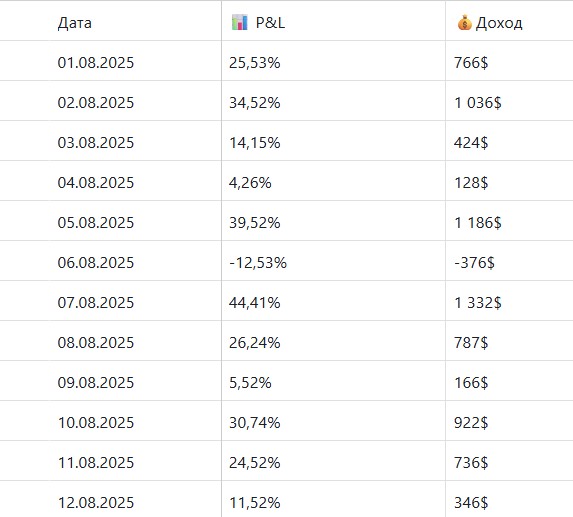Click the income cell showing 787$

click(471, 343)
